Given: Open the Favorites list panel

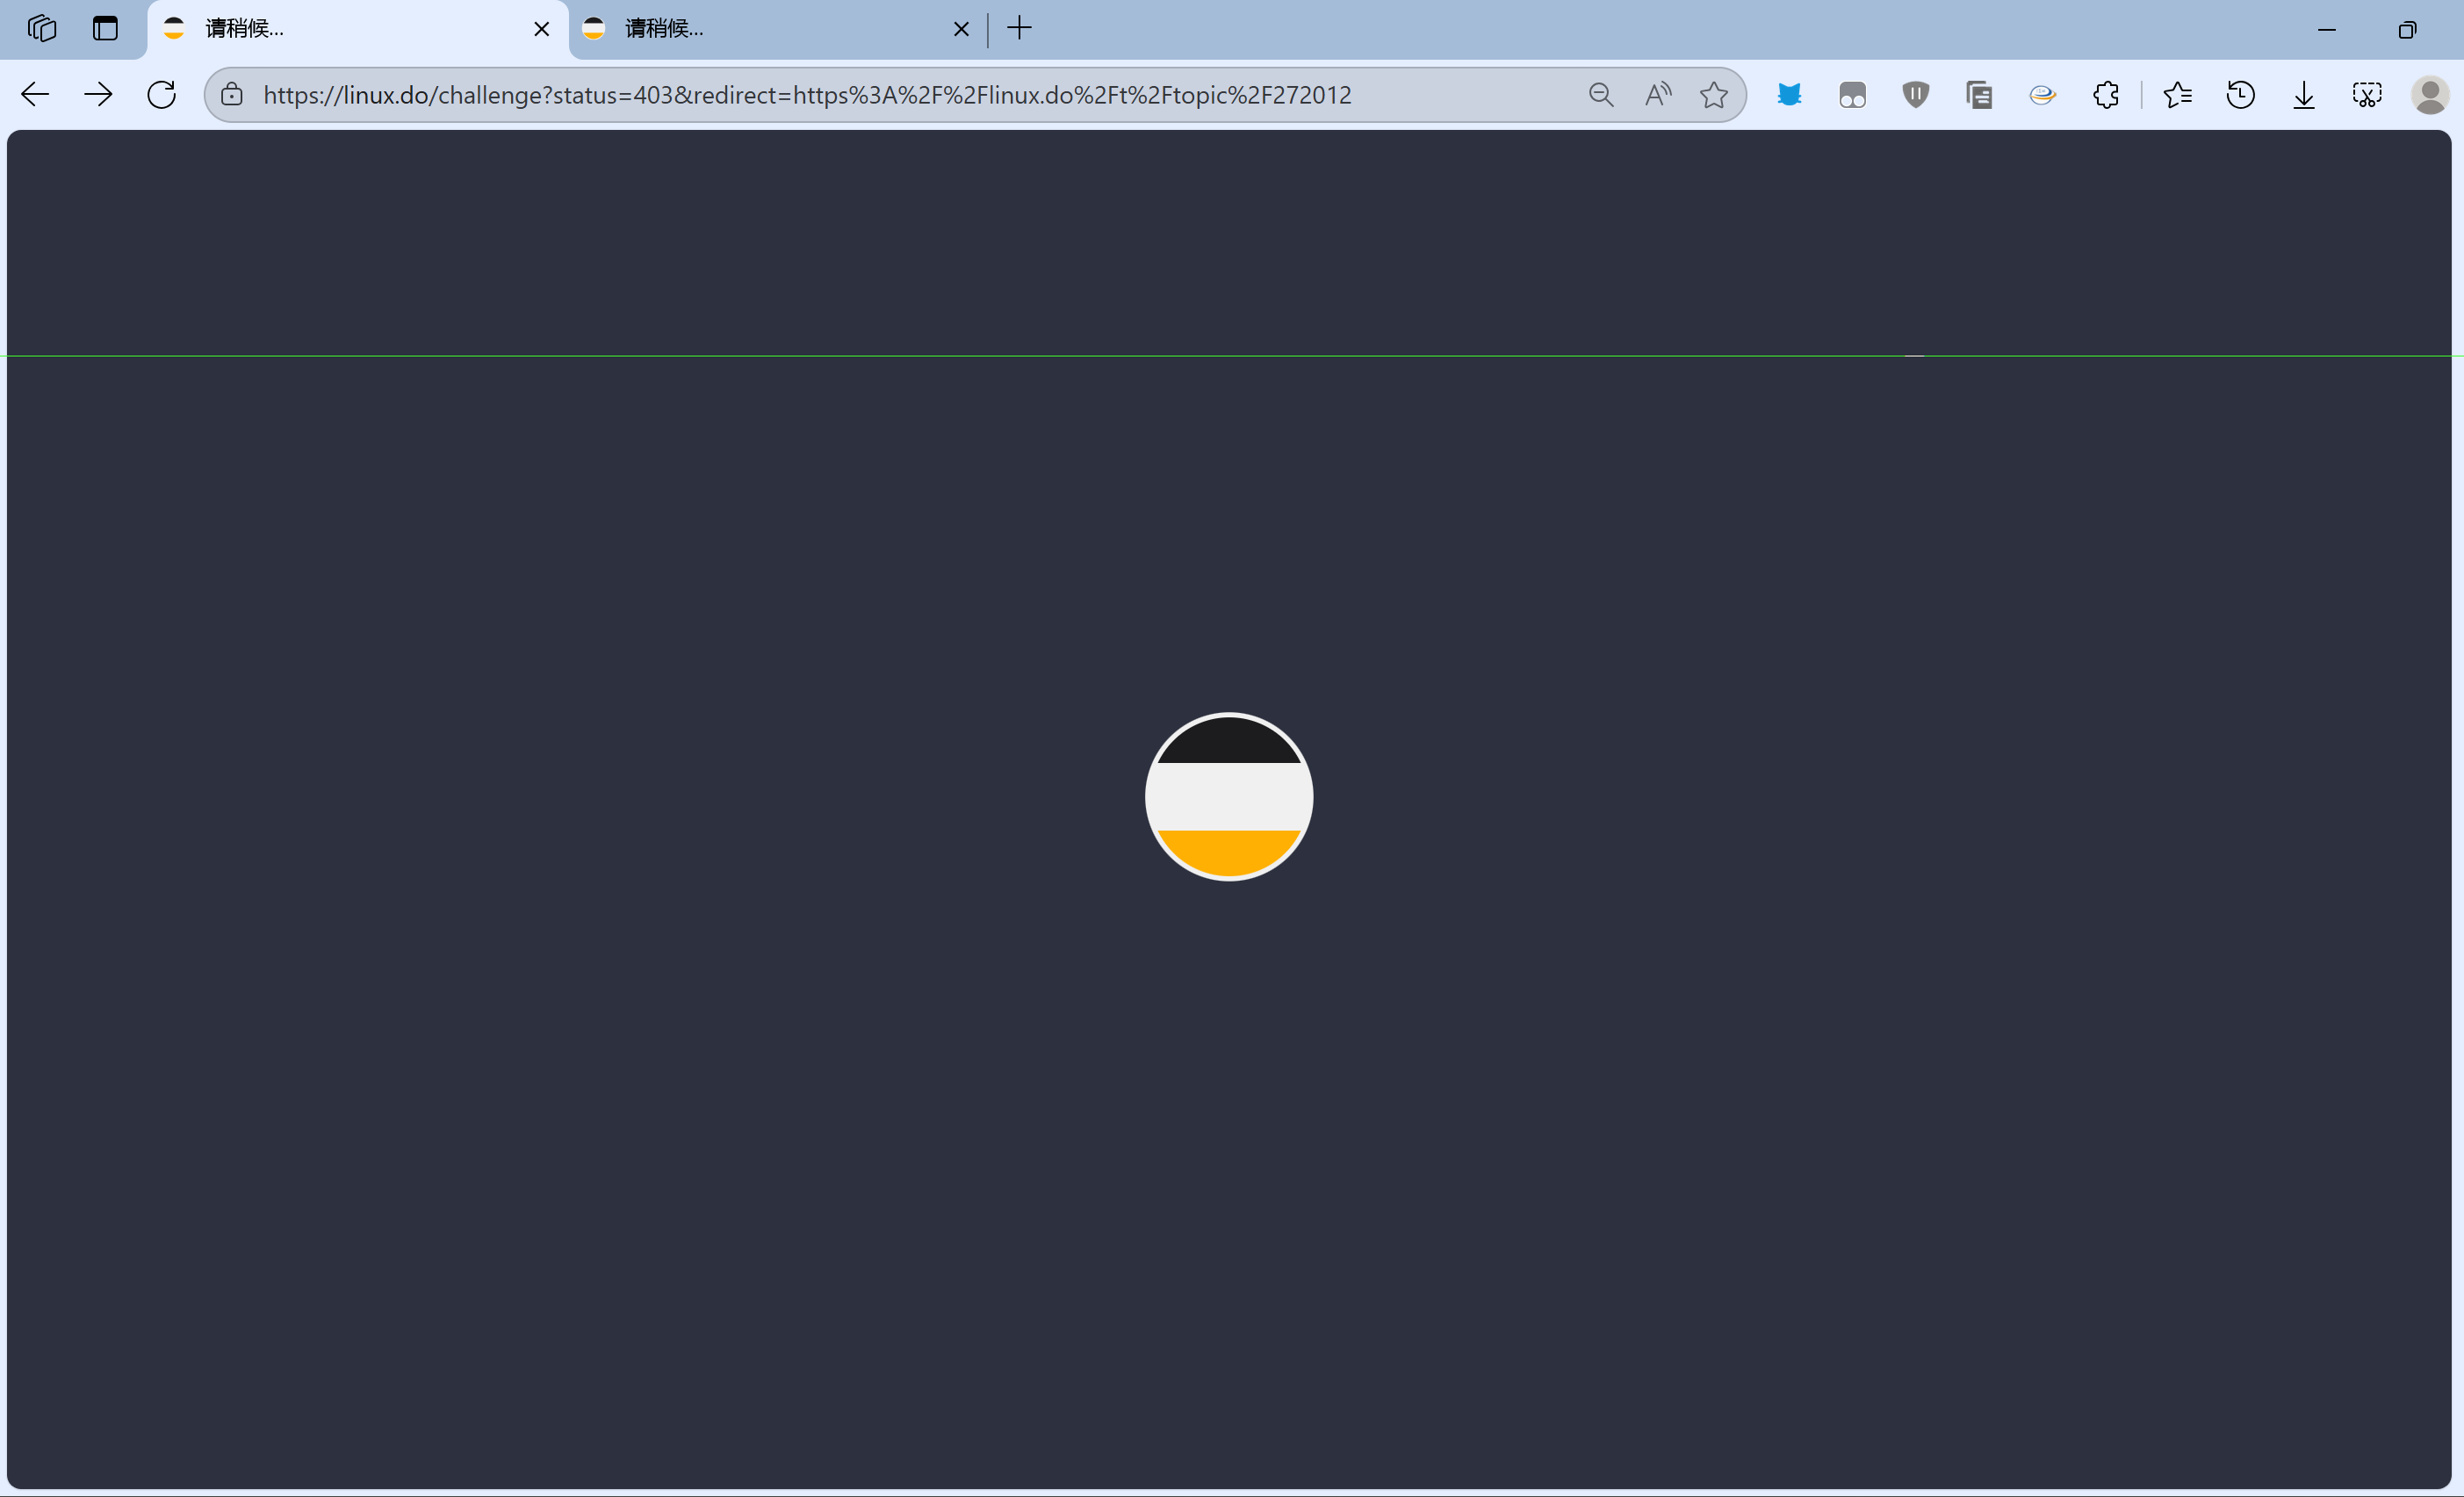Looking at the screenshot, I should pos(2177,95).
